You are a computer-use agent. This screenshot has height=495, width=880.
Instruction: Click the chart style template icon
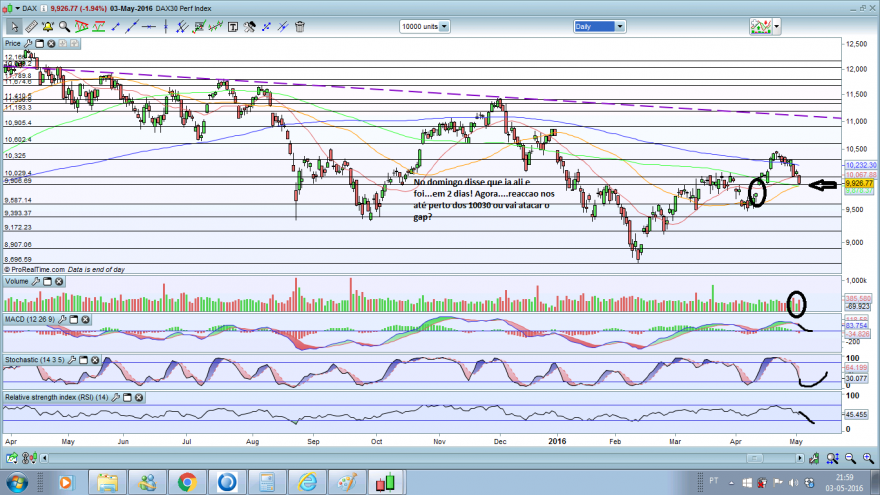point(761,26)
